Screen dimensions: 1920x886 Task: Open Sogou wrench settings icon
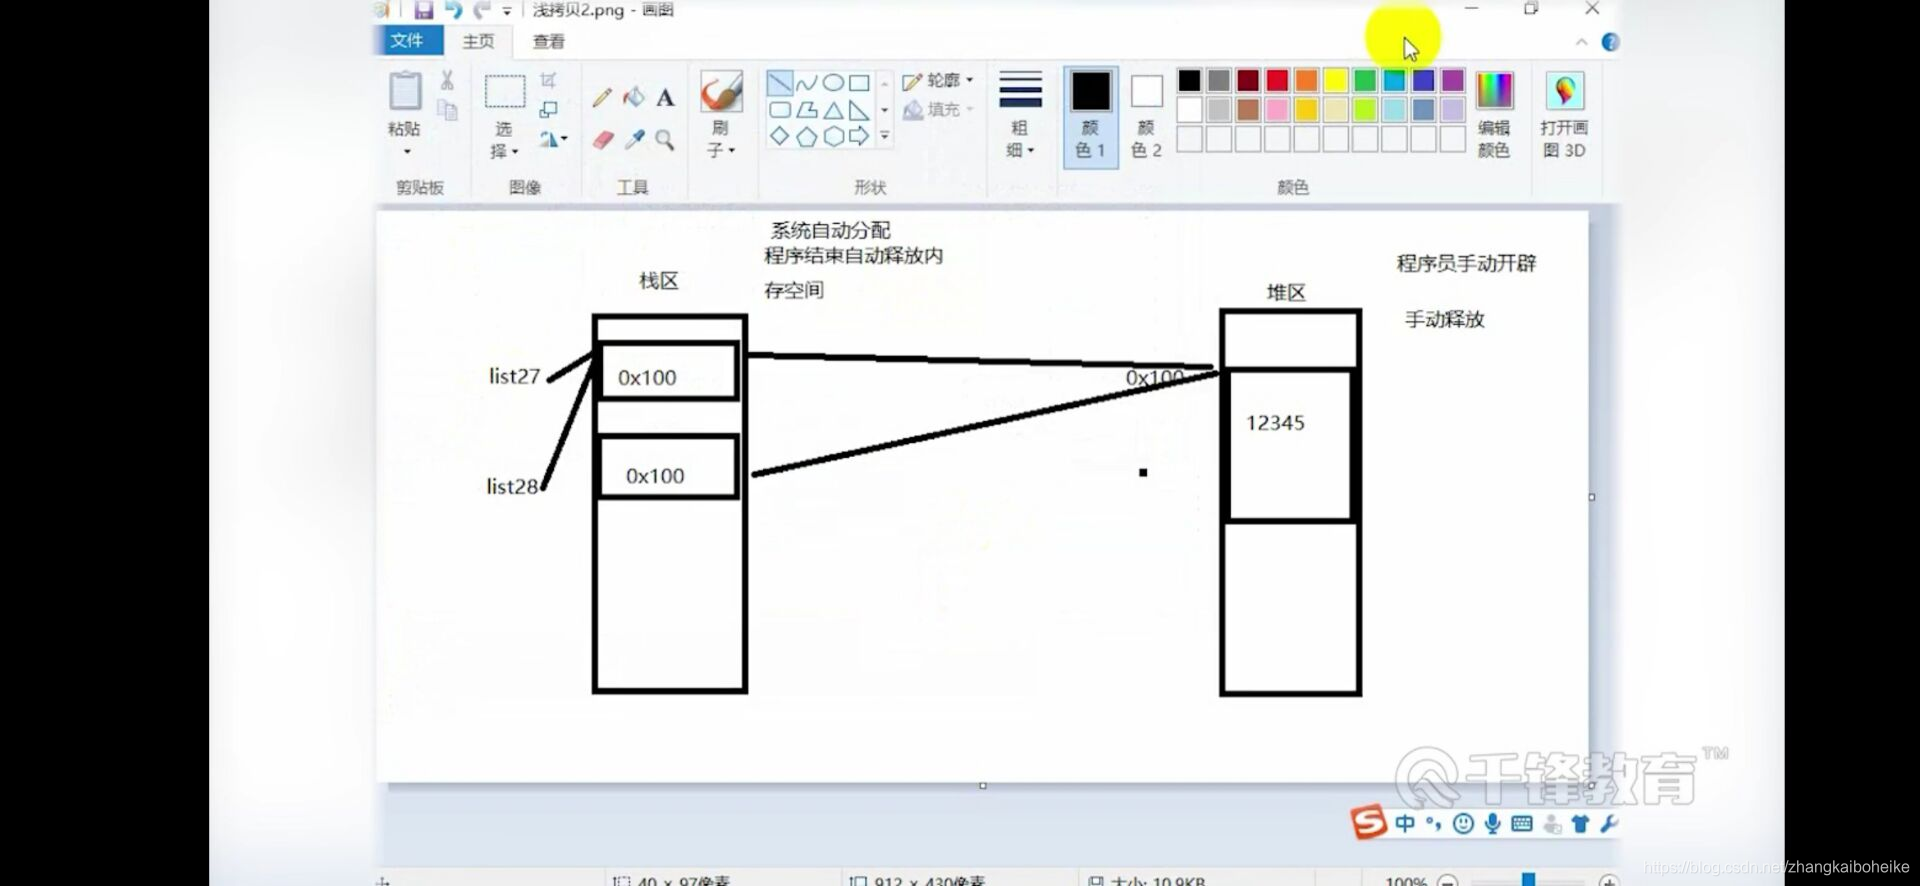pyautogui.click(x=1609, y=824)
